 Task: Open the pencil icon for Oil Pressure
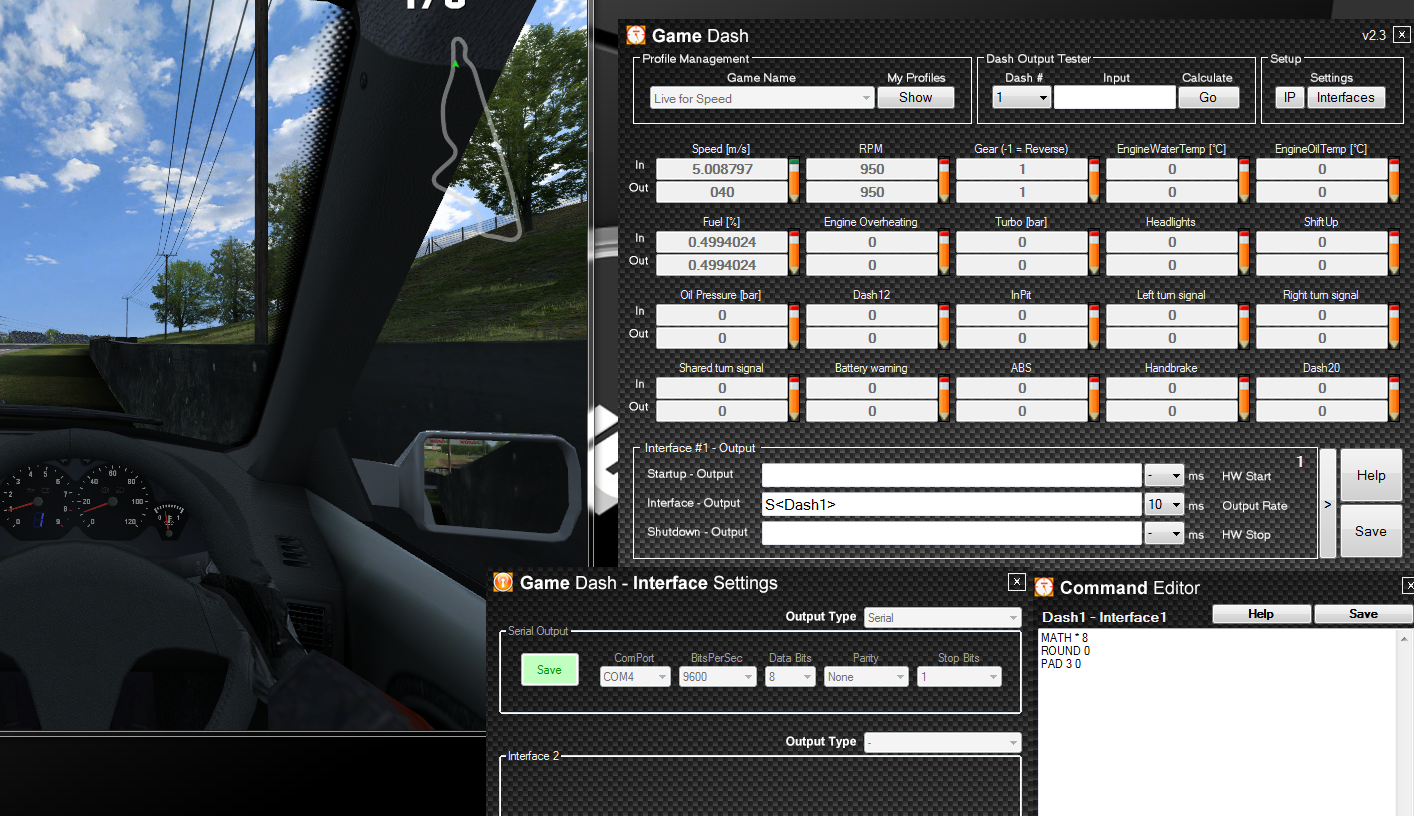point(794,327)
